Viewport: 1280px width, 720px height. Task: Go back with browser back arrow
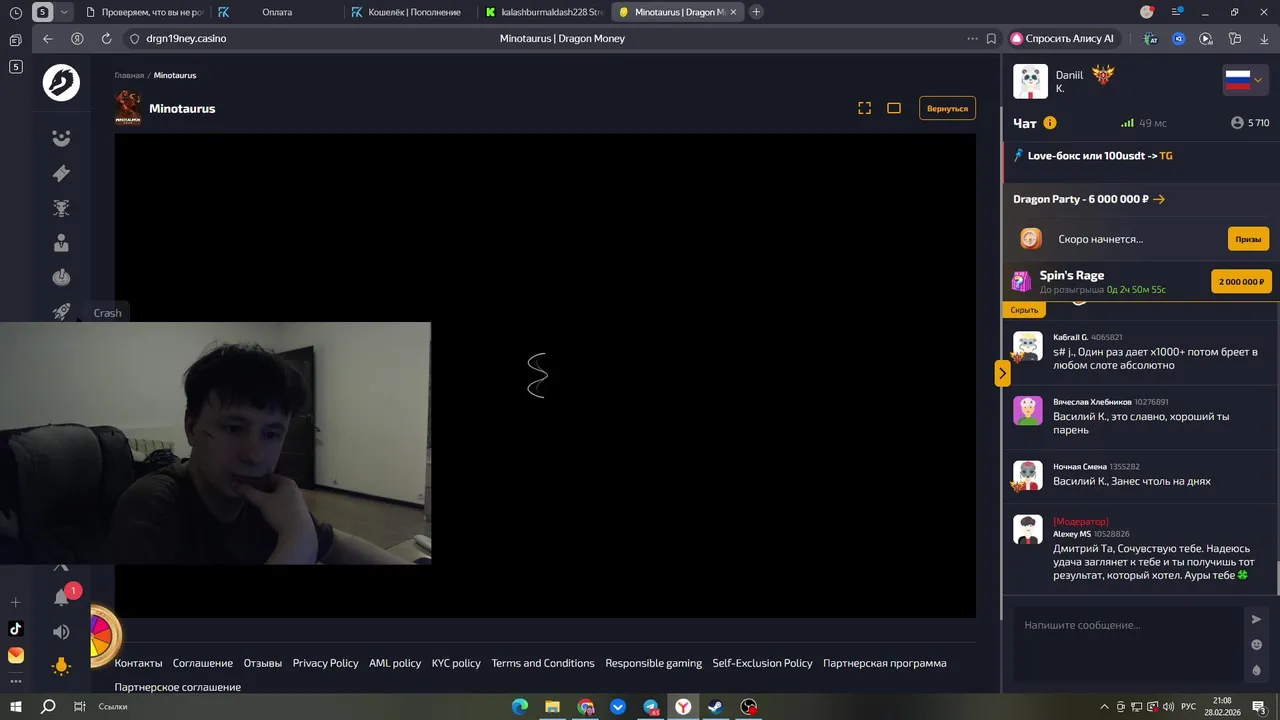pyautogui.click(x=48, y=38)
